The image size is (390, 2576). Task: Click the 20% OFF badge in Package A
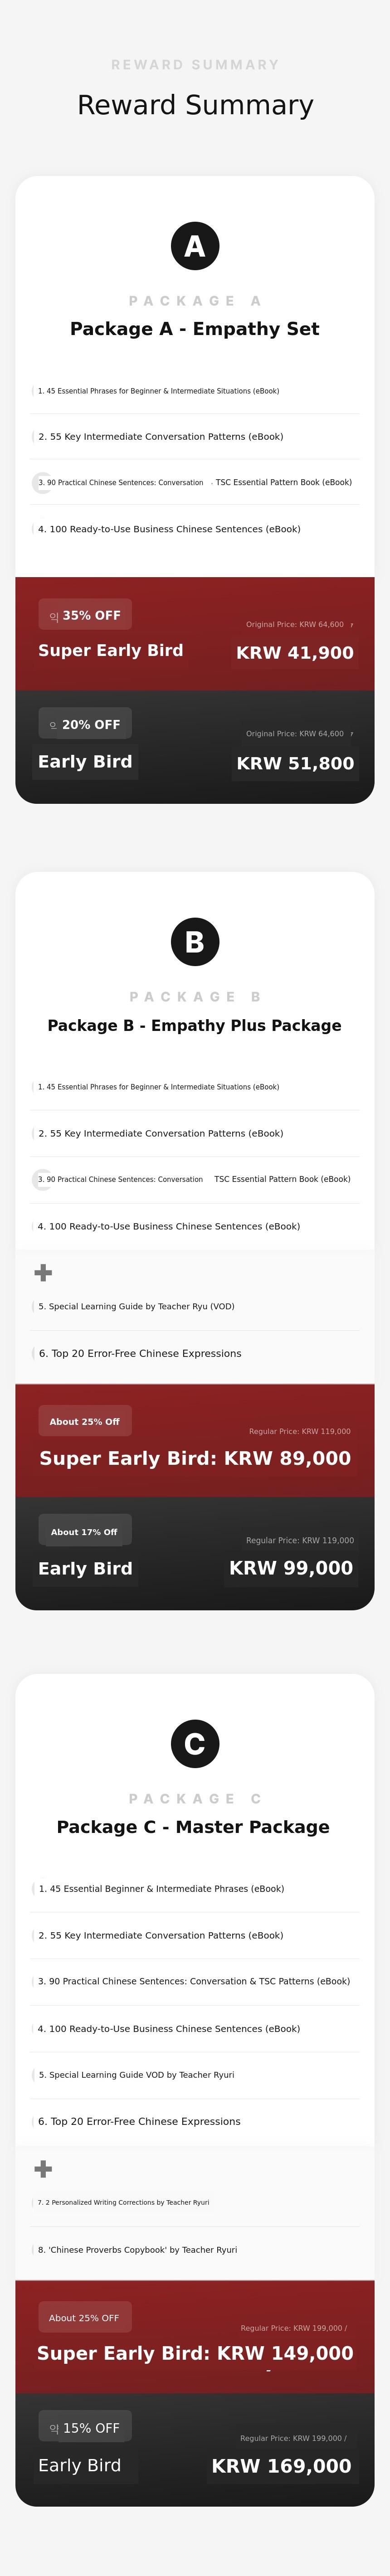click(85, 724)
